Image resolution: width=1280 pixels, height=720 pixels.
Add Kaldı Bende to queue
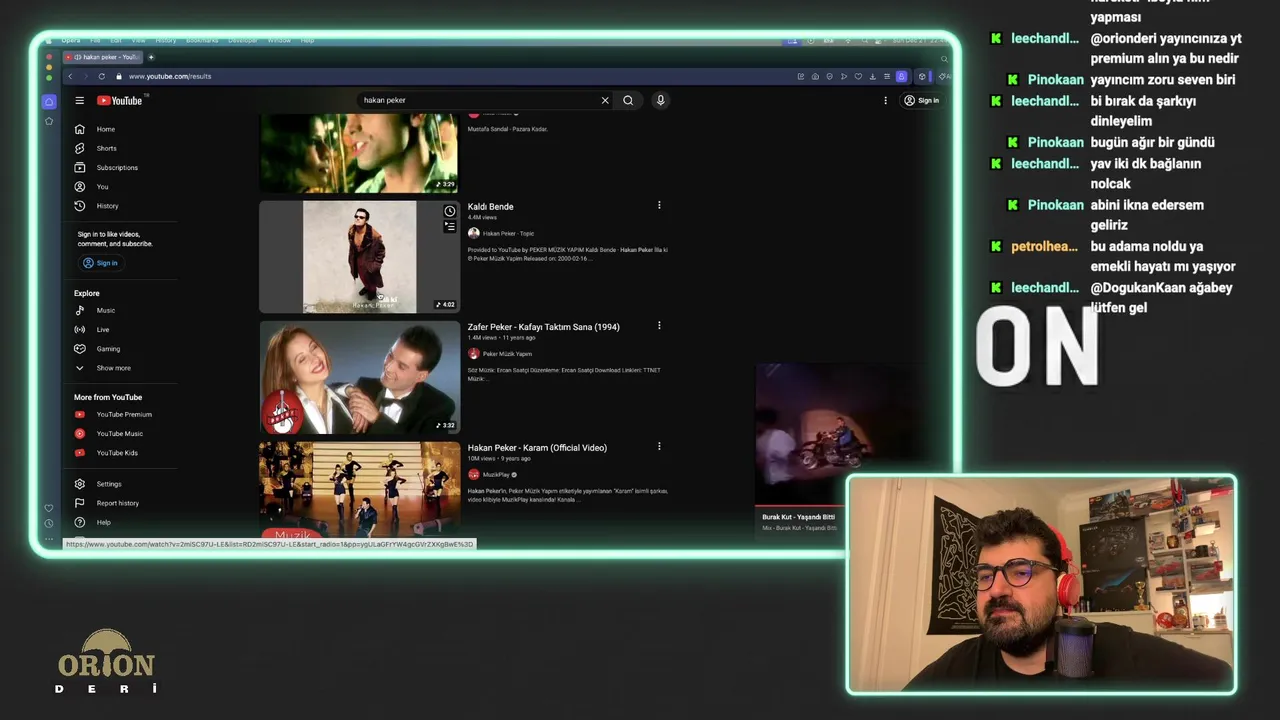(450, 227)
